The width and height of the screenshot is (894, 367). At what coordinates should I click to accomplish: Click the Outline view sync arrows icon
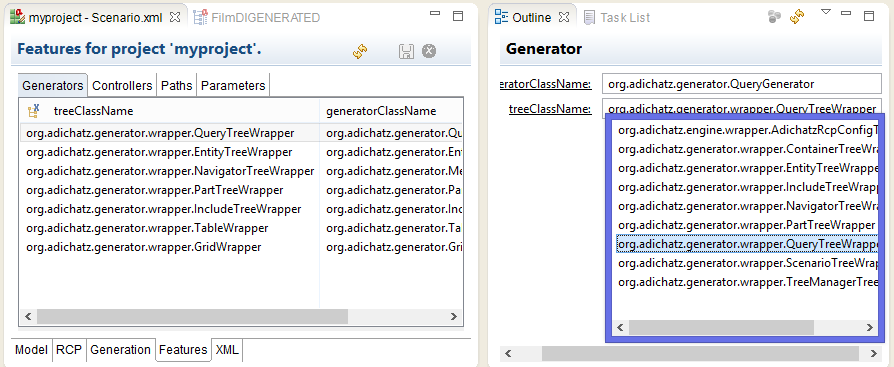tap(797, 17)
